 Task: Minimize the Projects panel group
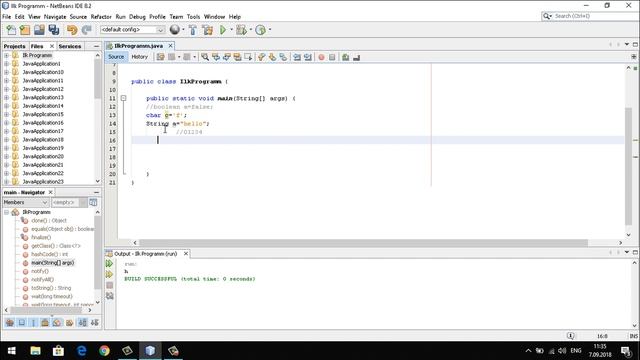point(96,46)
